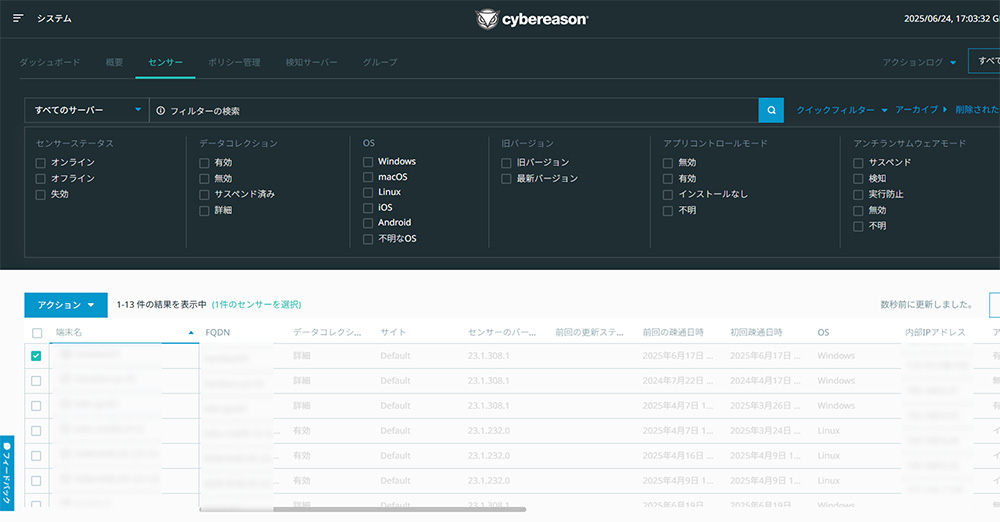Screen dimensions: 1000x522
Task: Check the iOS OS filter
Action: (368, 208)
